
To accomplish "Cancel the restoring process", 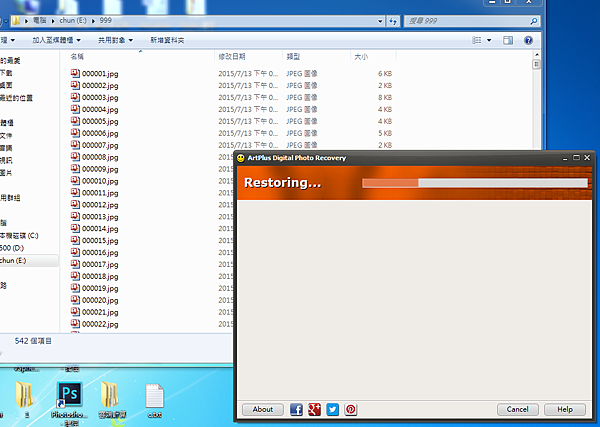I will pos(518,409).
